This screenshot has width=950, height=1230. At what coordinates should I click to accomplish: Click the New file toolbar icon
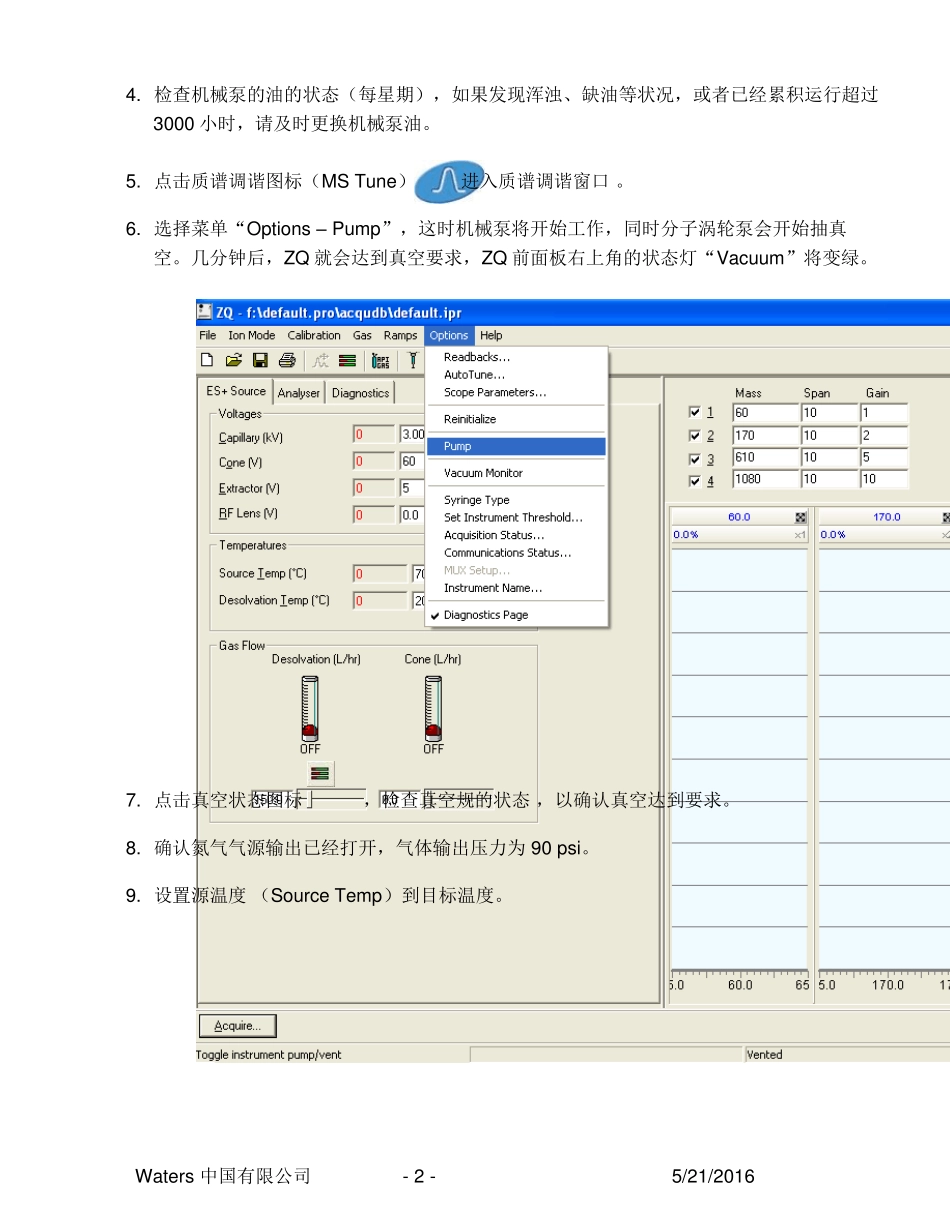[x=207, y=360]
